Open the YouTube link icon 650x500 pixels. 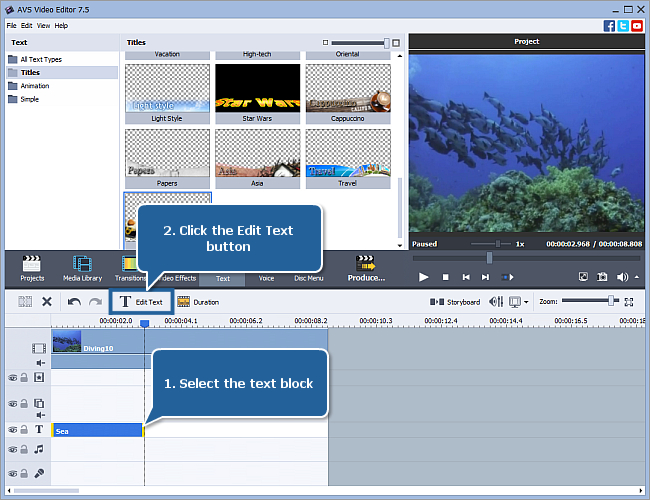(x=637, y=26)
